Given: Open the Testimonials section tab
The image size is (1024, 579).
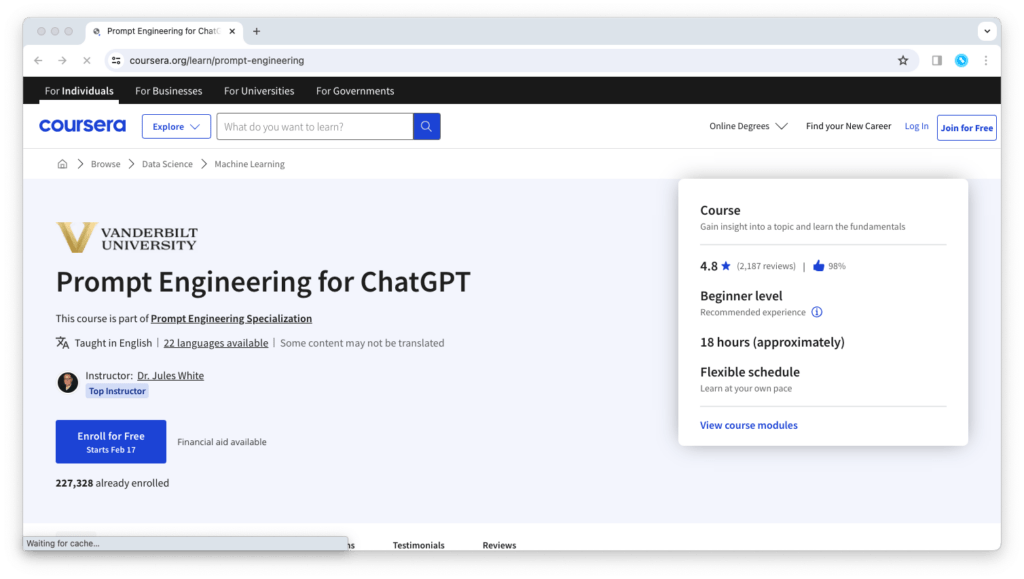Looking at the screenshot, I should tap(418, 545).
